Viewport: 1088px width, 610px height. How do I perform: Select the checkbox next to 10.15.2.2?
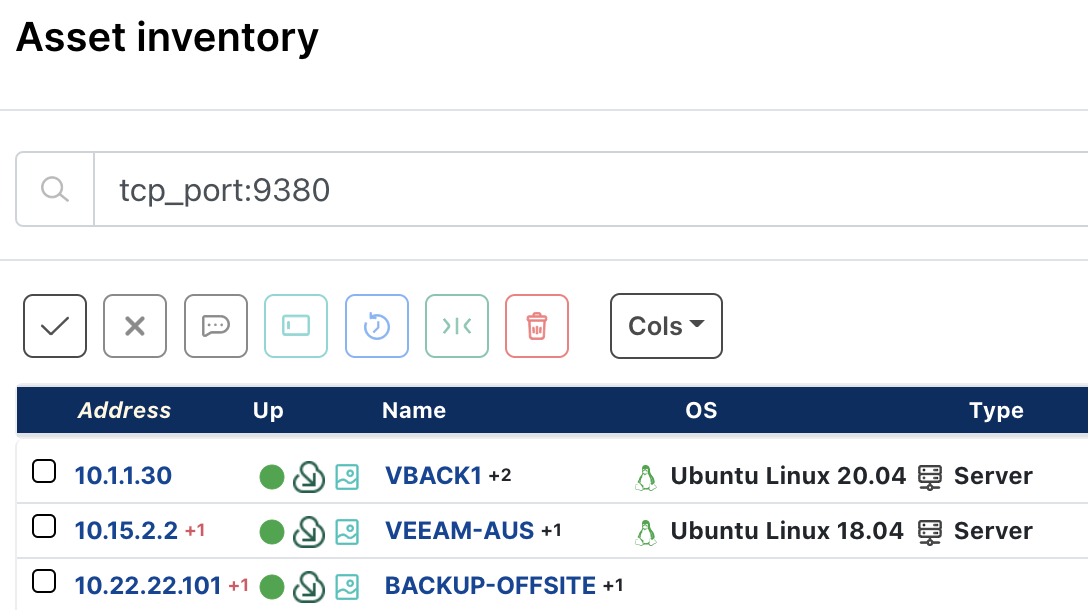point(44,525)
